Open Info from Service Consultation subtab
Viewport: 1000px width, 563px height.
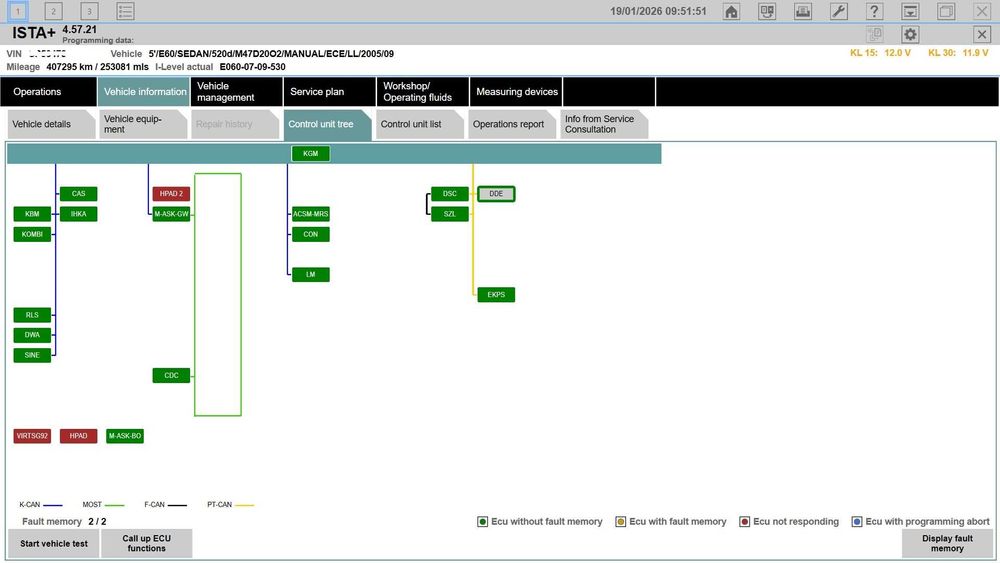(603, 124)
